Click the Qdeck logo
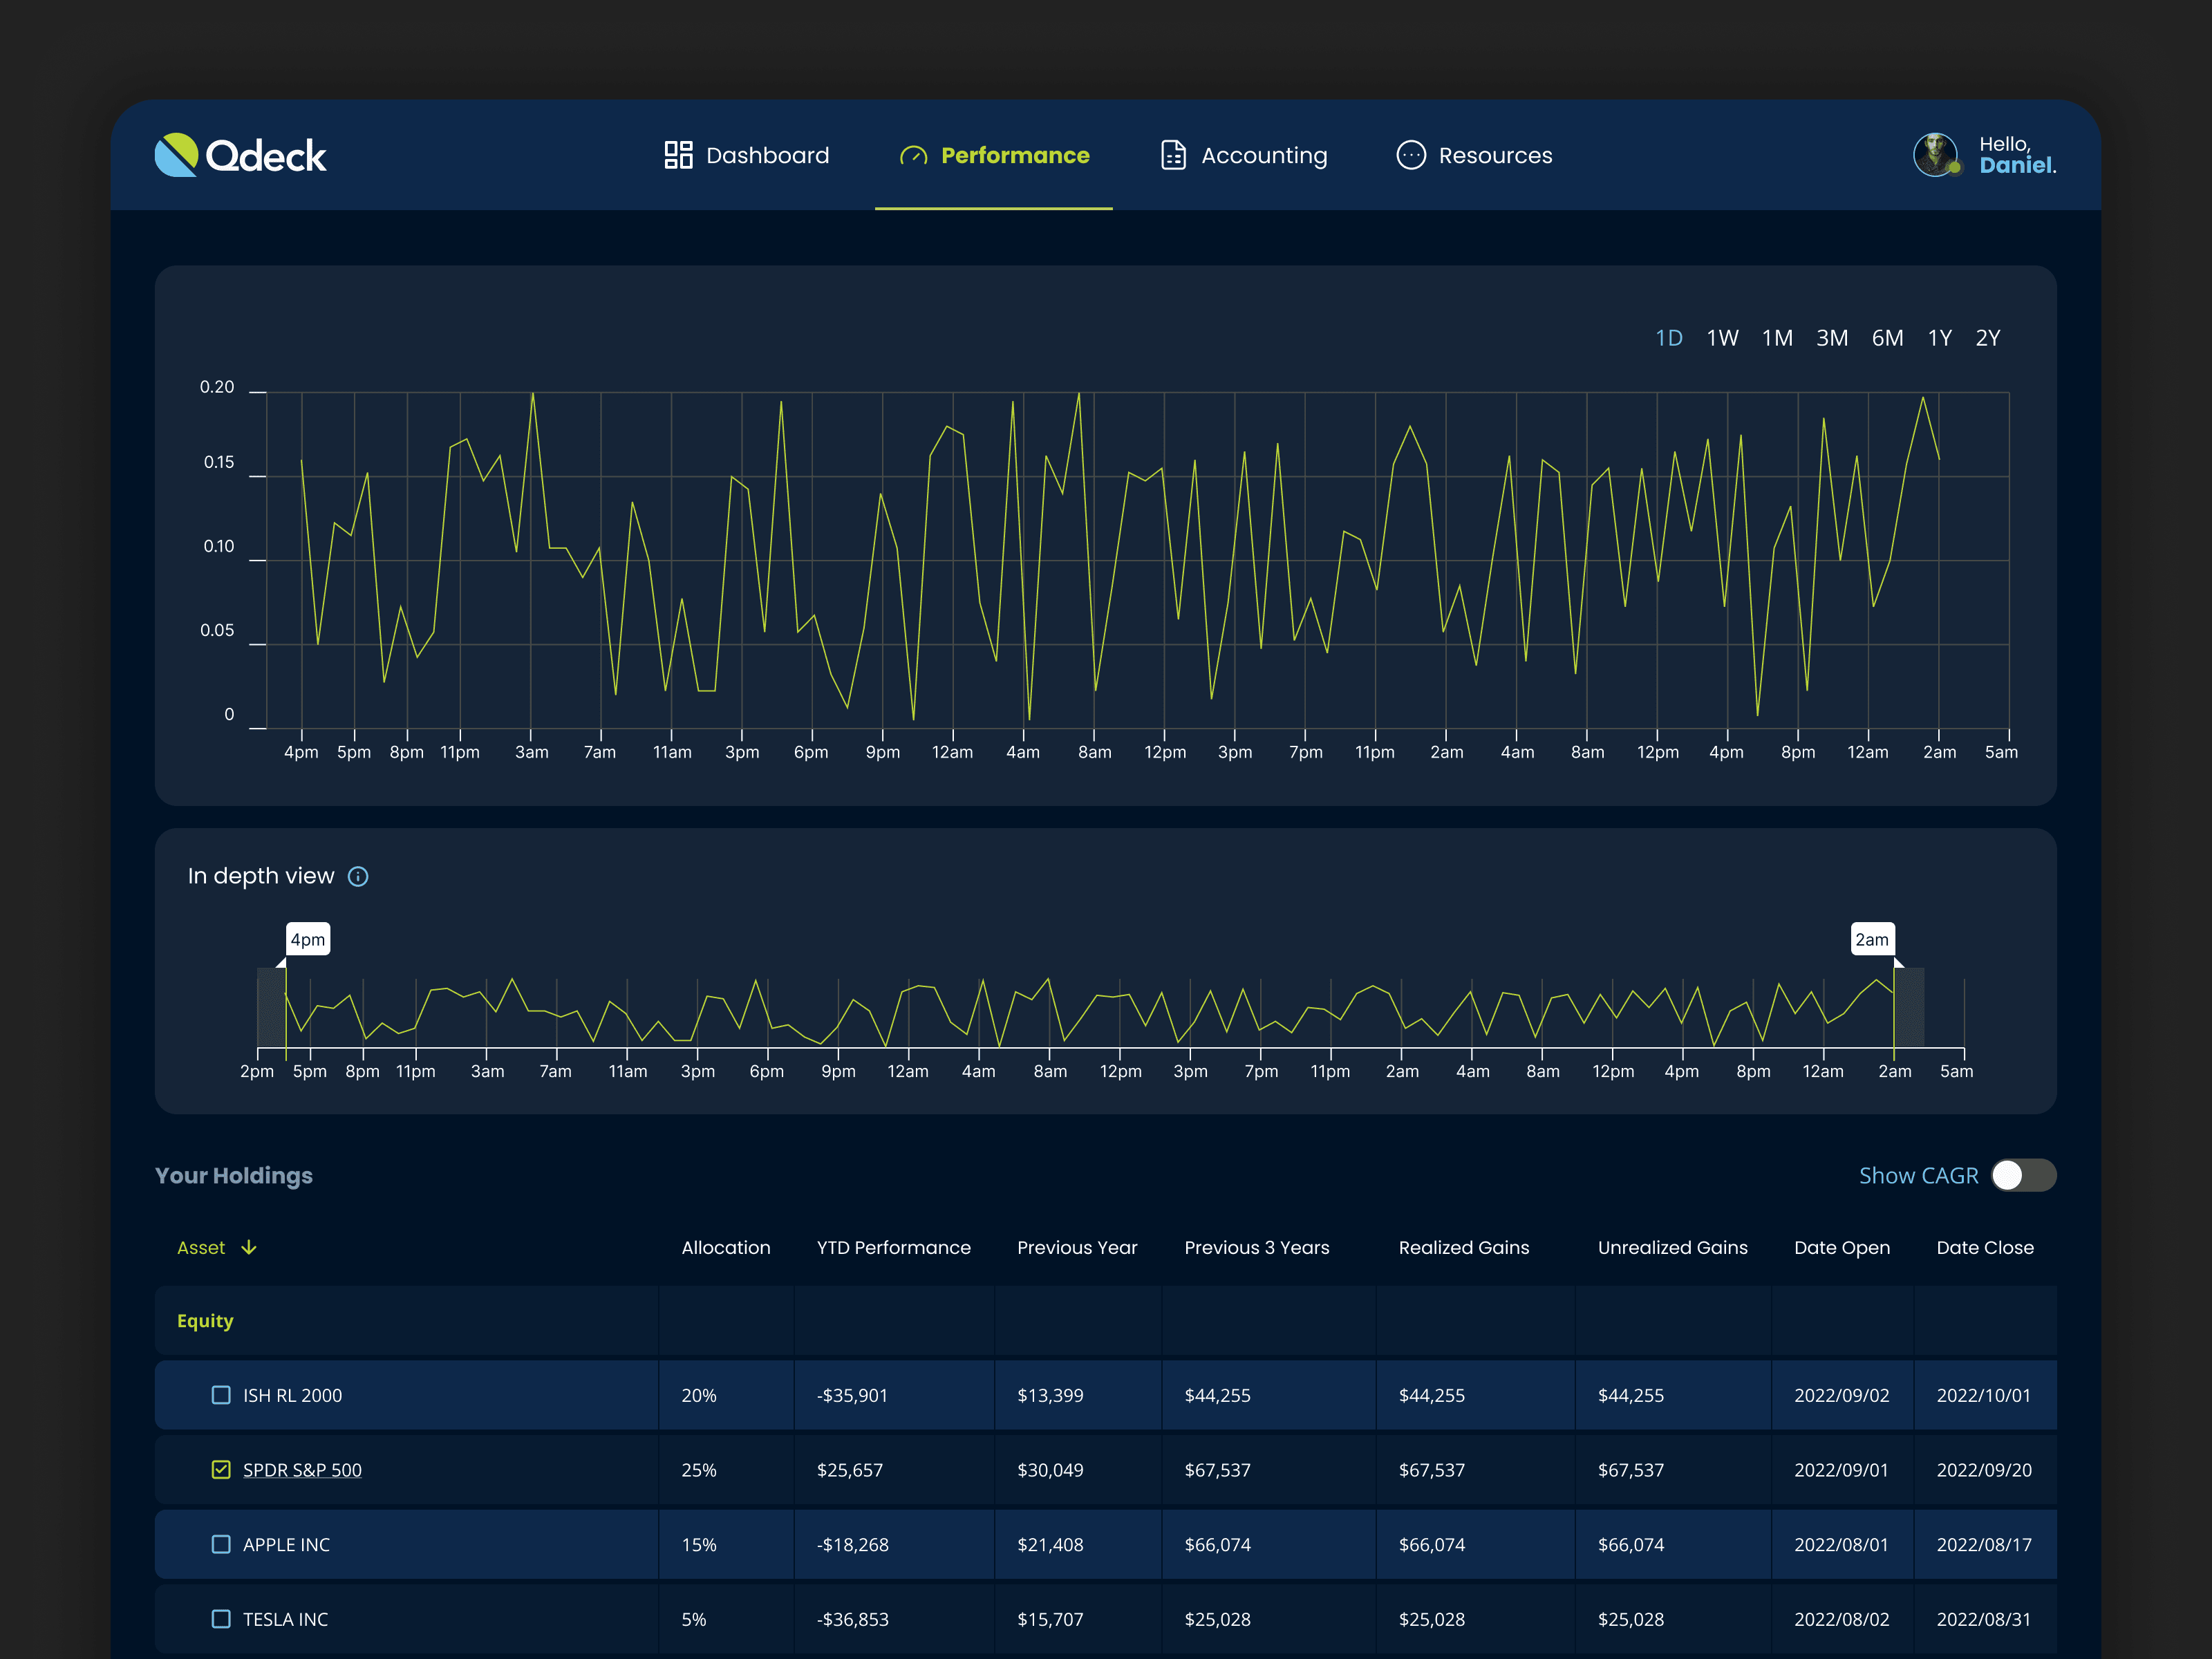Image resolution: width=2212 pixels, height=1659 pixels. coord(240,155)
